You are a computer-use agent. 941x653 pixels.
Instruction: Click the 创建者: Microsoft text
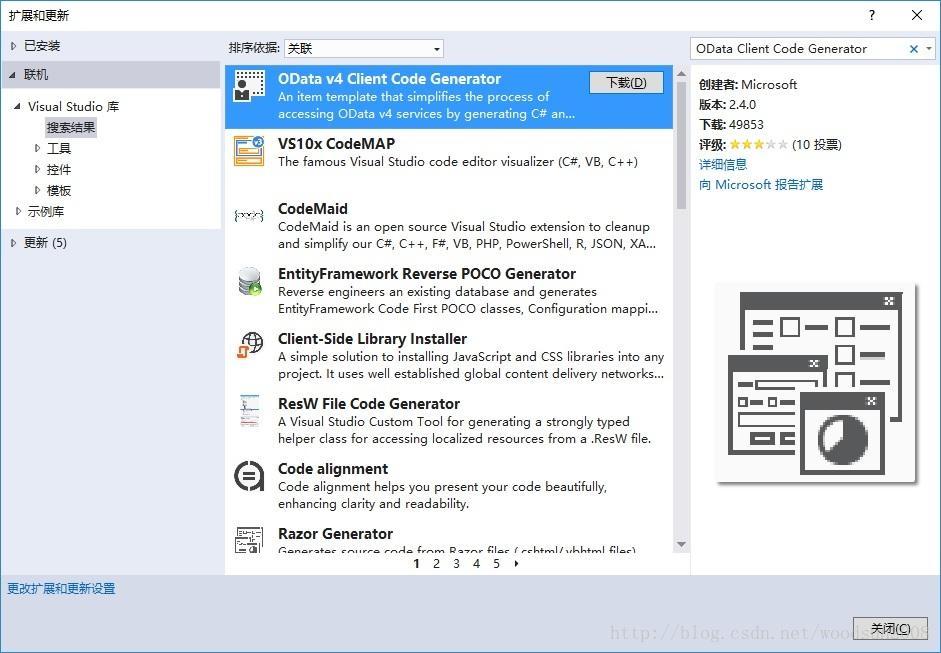pyautogui.click(x=748, y=85)
